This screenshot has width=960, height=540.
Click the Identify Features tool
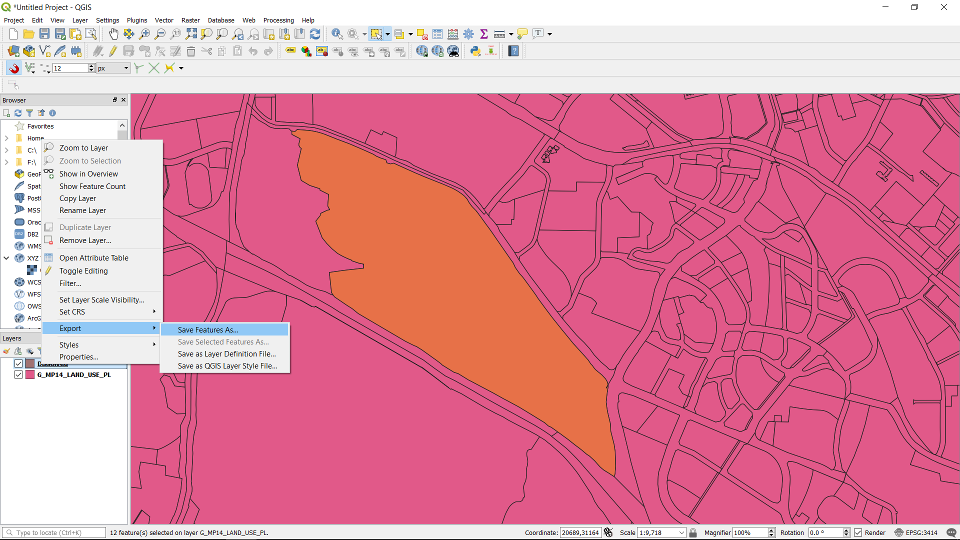(337, 34)
